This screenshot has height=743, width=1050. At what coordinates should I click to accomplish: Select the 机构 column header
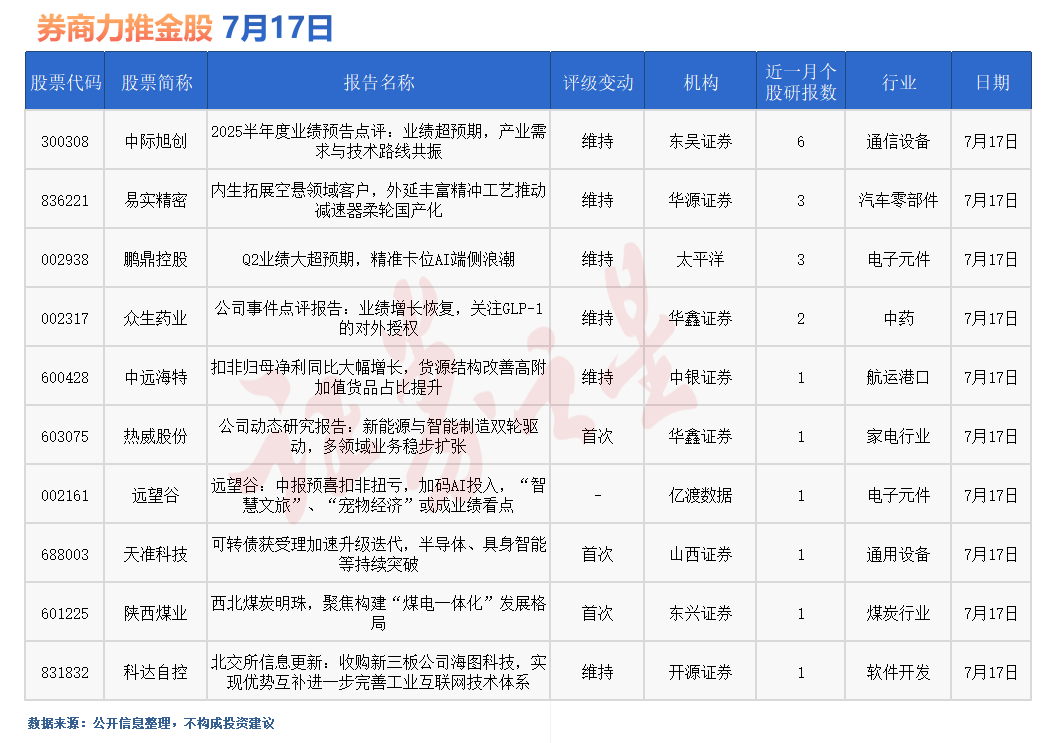(700, 82)
